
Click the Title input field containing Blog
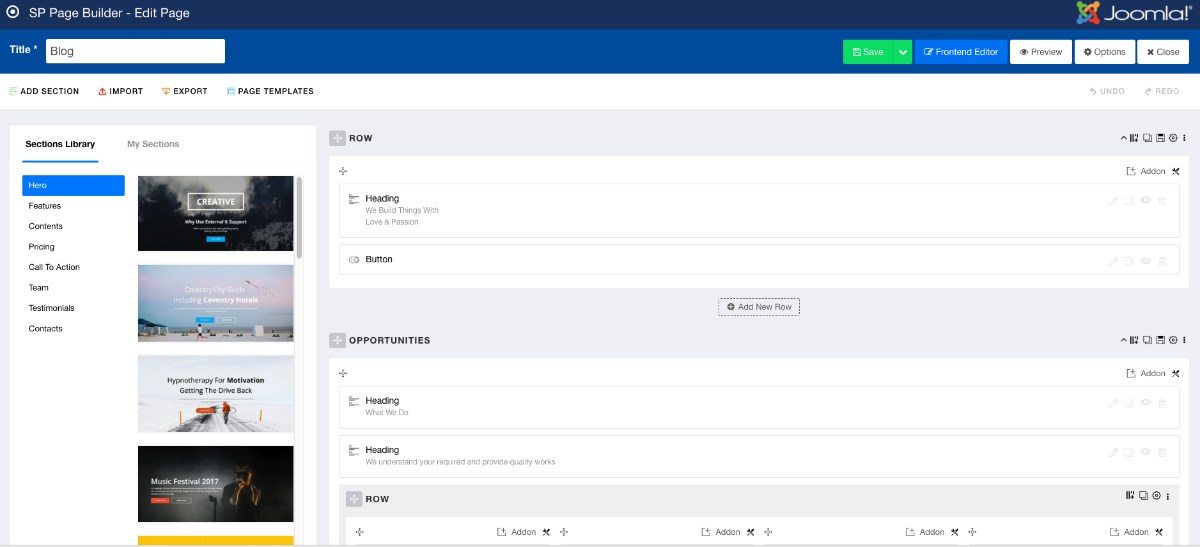point(135,51)
